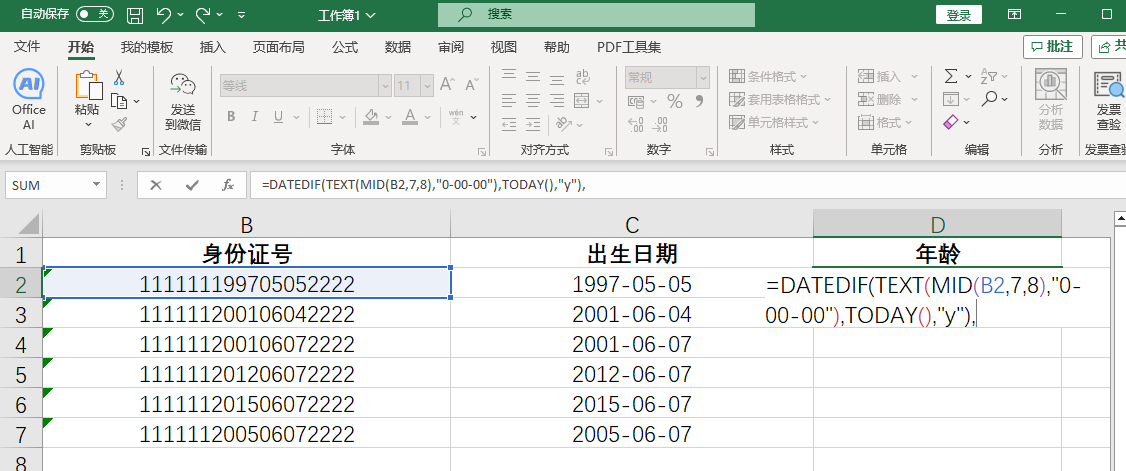Open Analyze Data (分析数据)

[x=1050, y=101]
